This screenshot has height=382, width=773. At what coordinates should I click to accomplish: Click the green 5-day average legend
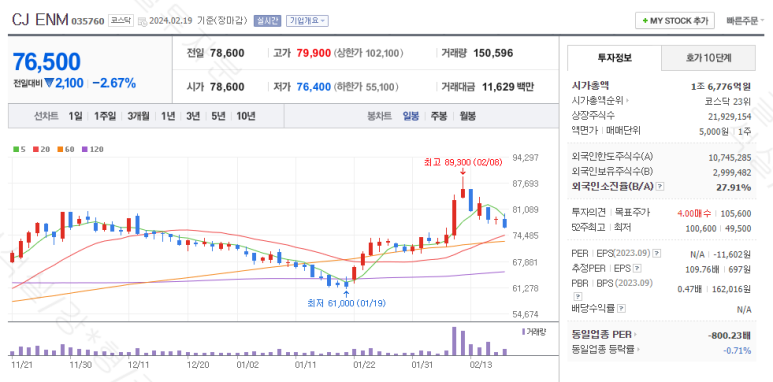[x=19, y=149]
